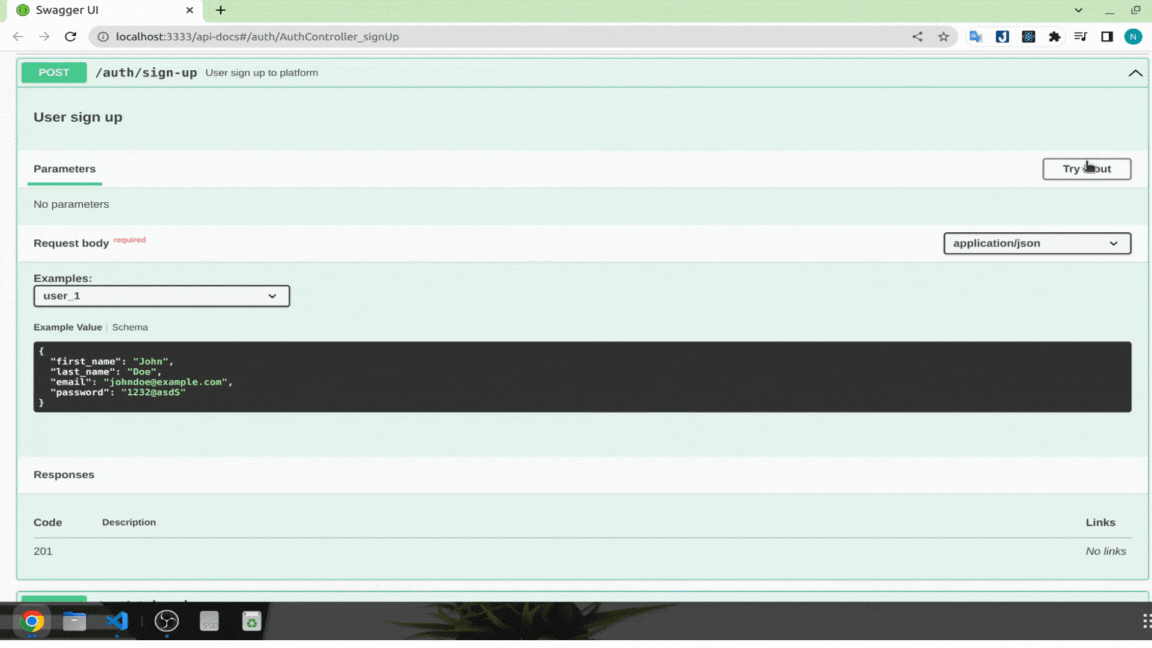Open the React Developer Tools extension
1152x648 pixels.
coord(1029,37)
